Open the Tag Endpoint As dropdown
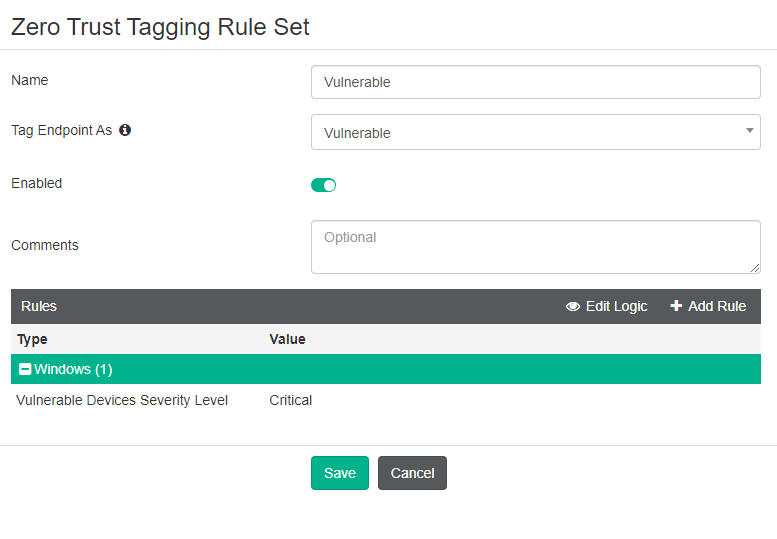777x539 pixels. (535, 132)
